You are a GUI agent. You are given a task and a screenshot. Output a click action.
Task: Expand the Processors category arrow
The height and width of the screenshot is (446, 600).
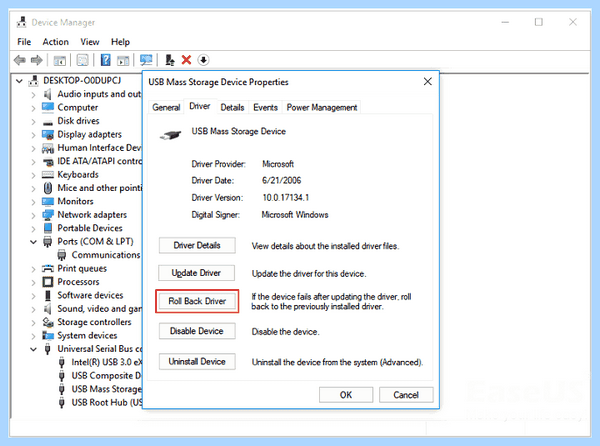(x=34, y=282)
